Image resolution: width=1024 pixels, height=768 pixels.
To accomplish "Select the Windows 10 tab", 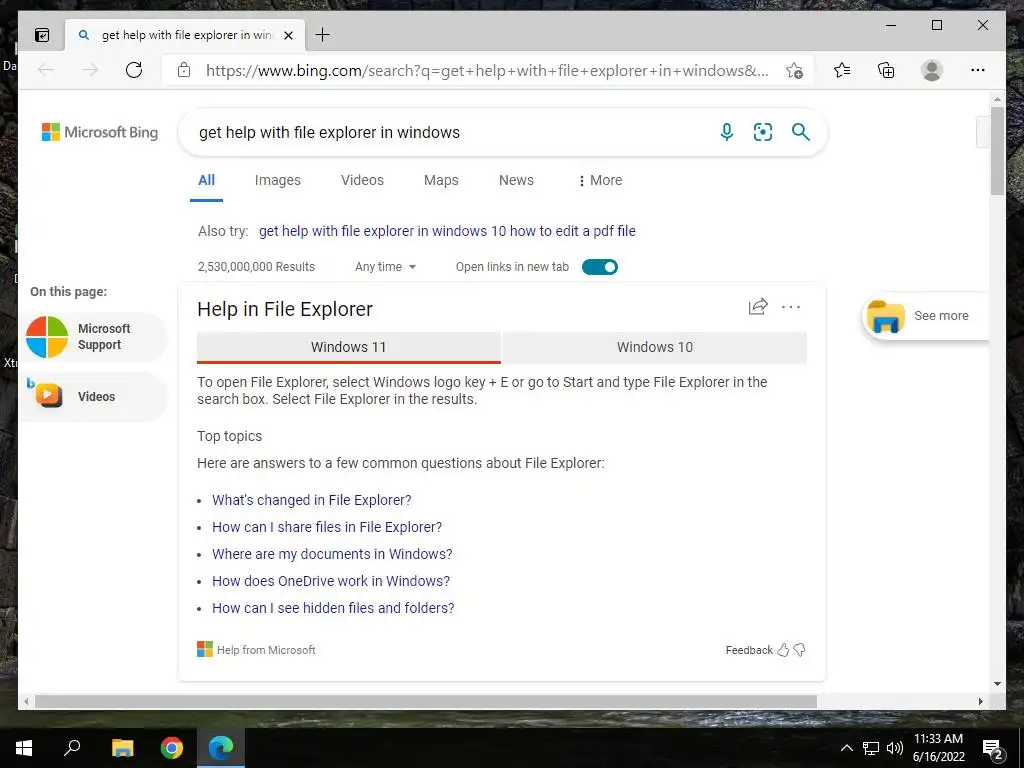I will click(x=655, y=347).
